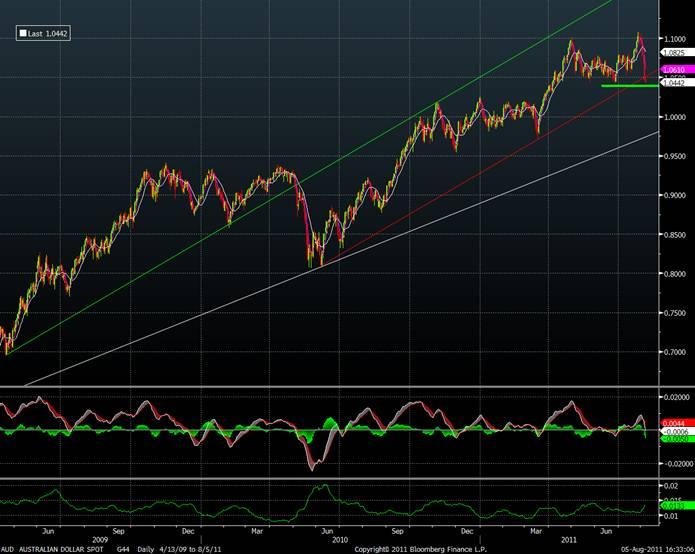Click the '0.02000' label on the MACD panel axis
The width and height of the screenshot is (695, 554).
tap(676, 397)
